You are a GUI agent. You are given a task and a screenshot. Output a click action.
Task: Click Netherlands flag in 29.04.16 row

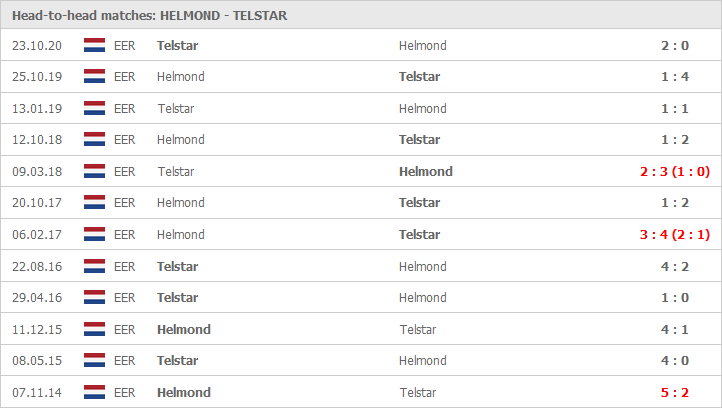click(x=94, y=297)
